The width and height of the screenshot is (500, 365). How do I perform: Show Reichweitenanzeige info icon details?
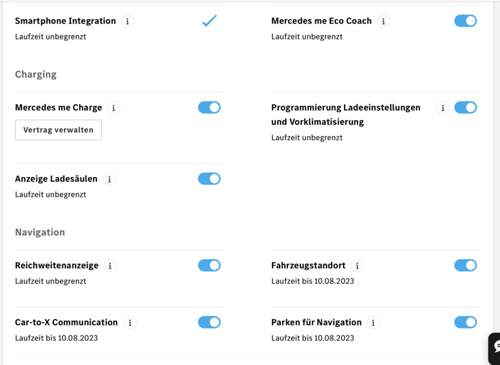click(110, 266)
